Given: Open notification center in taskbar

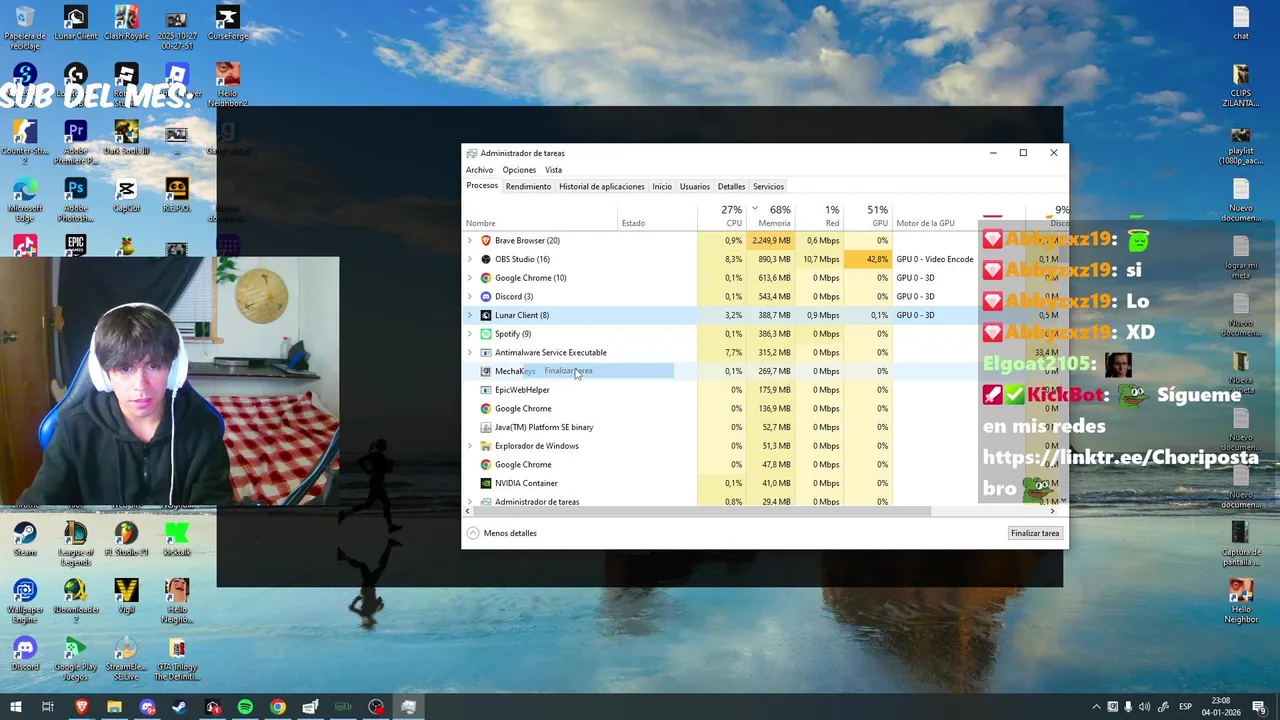Looking at the screenshot, I should click(1260, 707).
